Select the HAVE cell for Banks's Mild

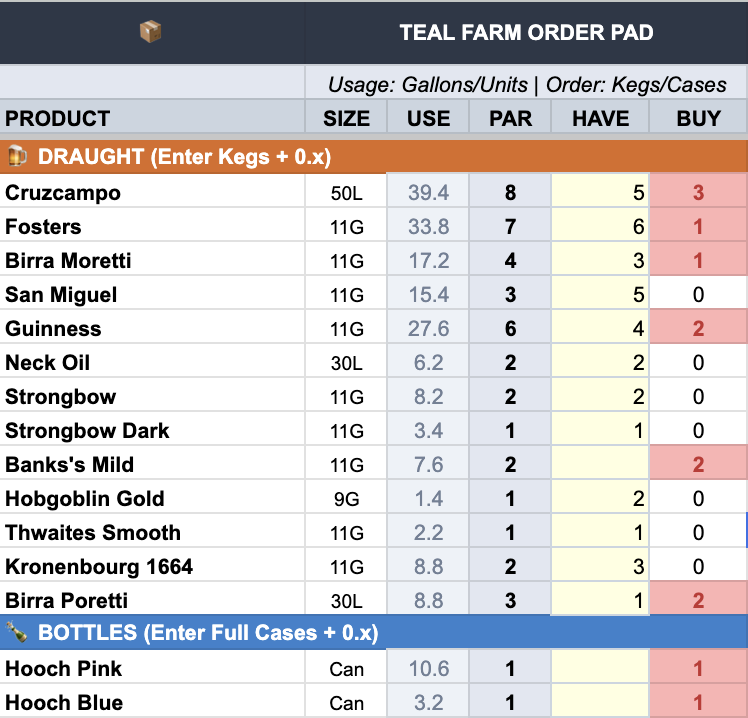(x=600, y=465)
